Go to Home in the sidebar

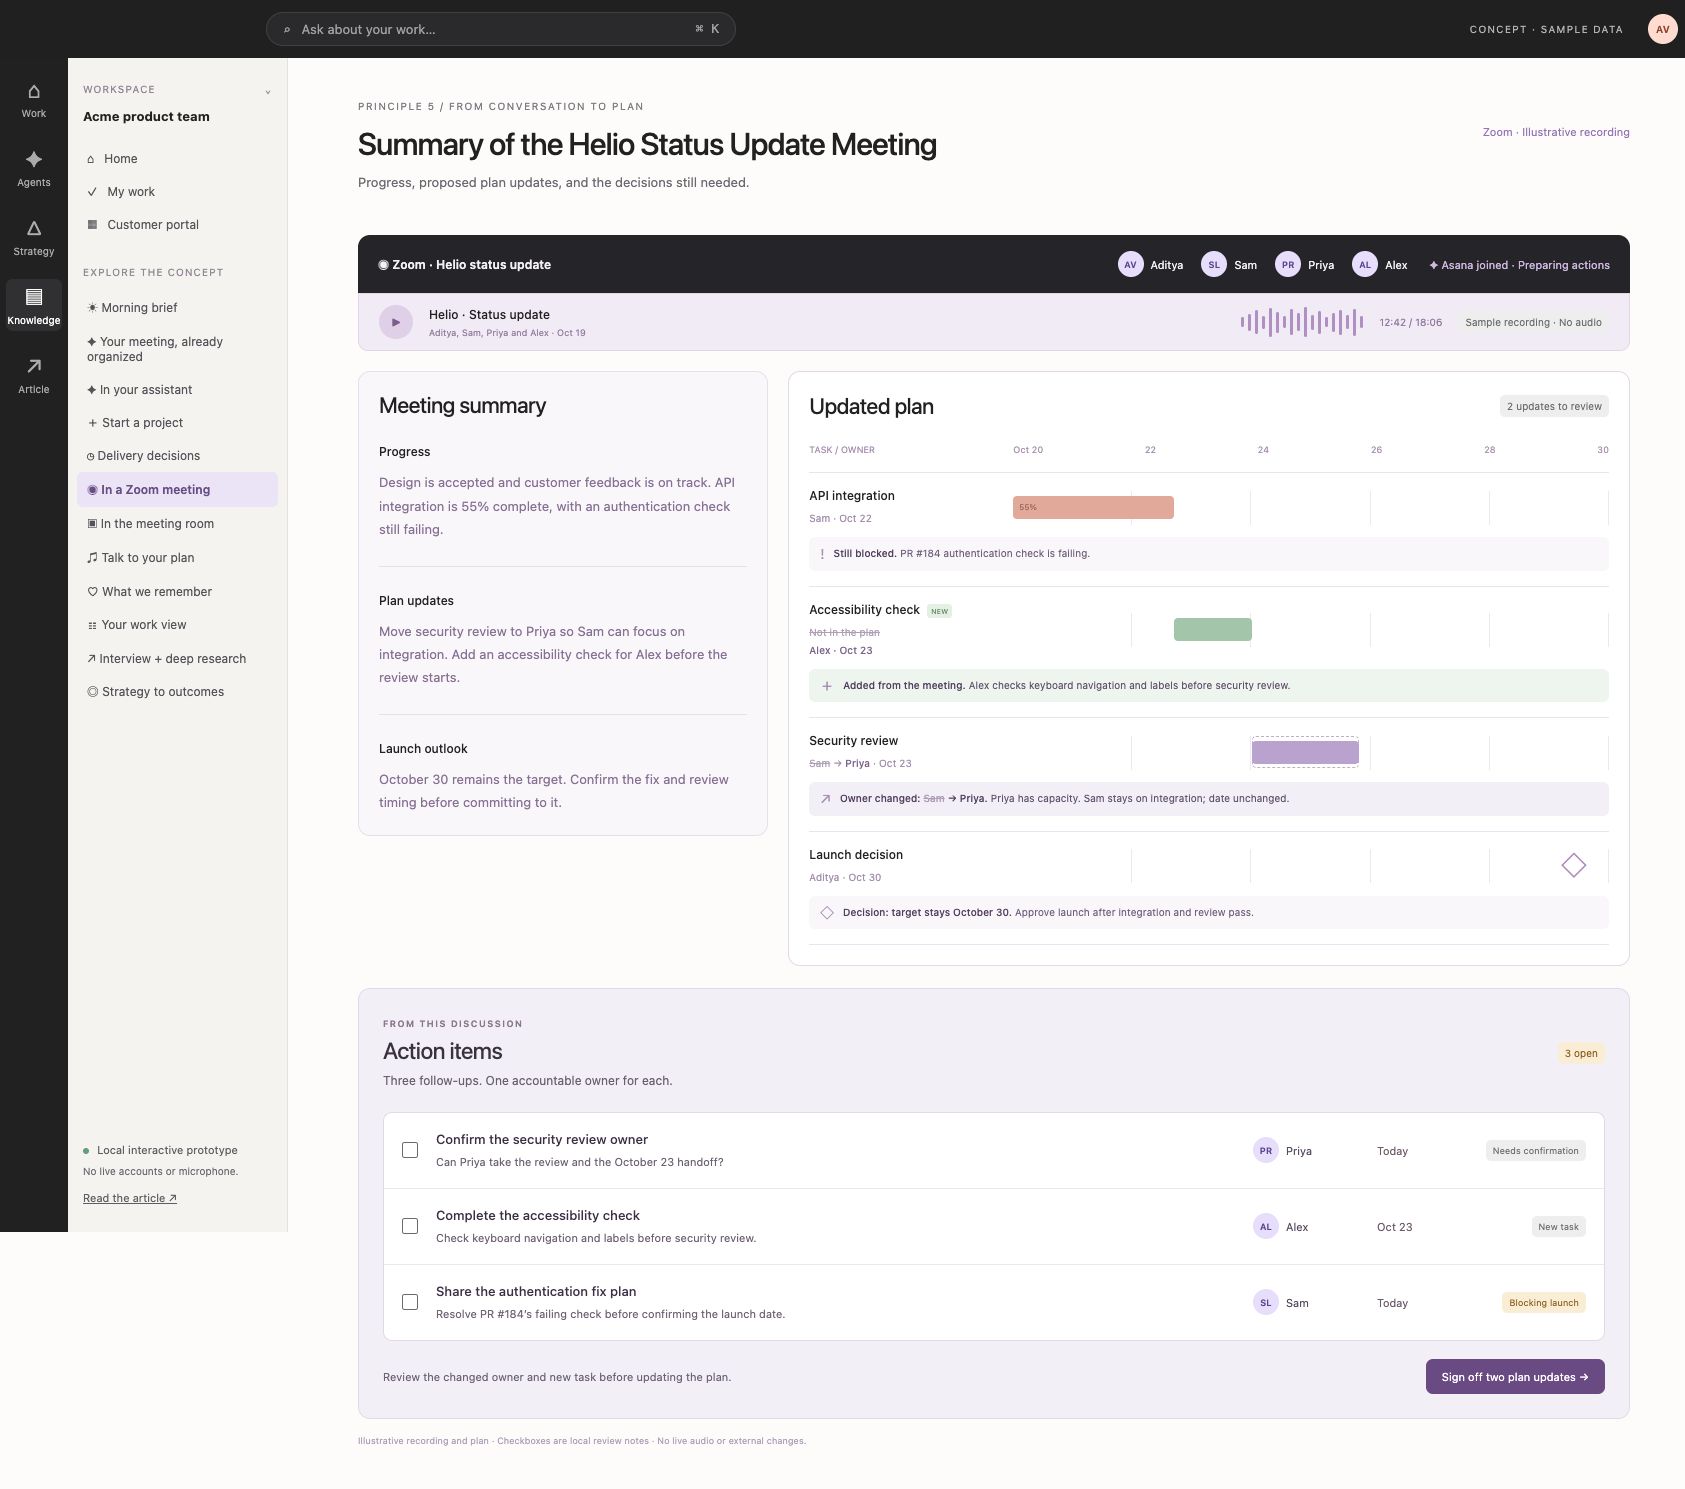pyautogui.click(x=177, y=159)
